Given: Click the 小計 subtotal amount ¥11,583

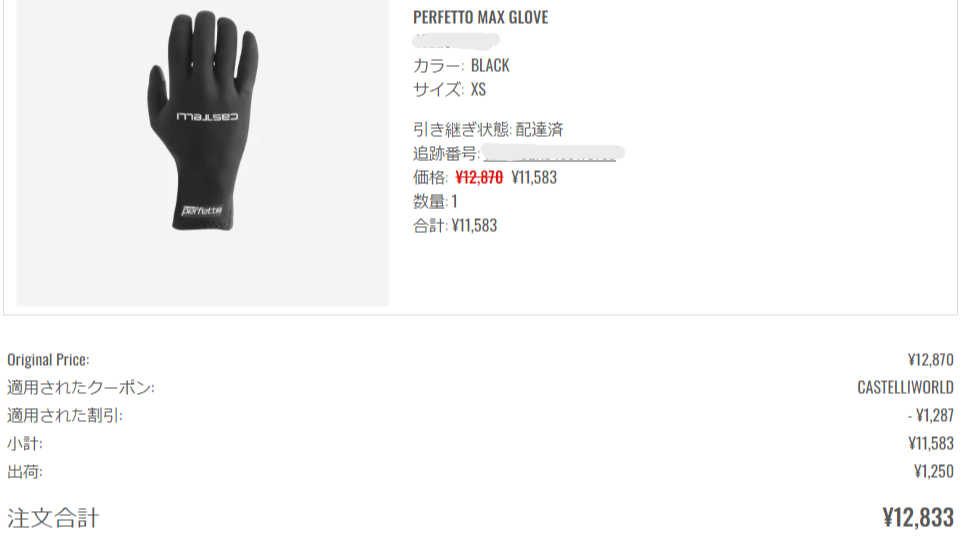Looking at the screenshot, I should pyautogui.click(x=931, y=443).
